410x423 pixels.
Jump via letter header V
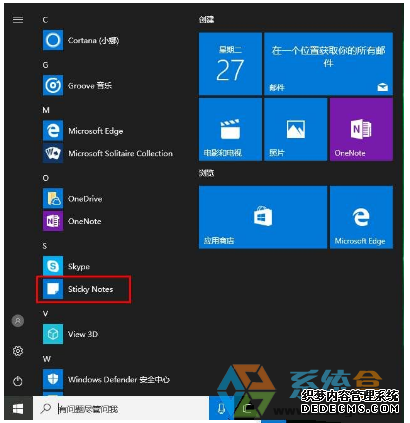(x=45, y=314)
